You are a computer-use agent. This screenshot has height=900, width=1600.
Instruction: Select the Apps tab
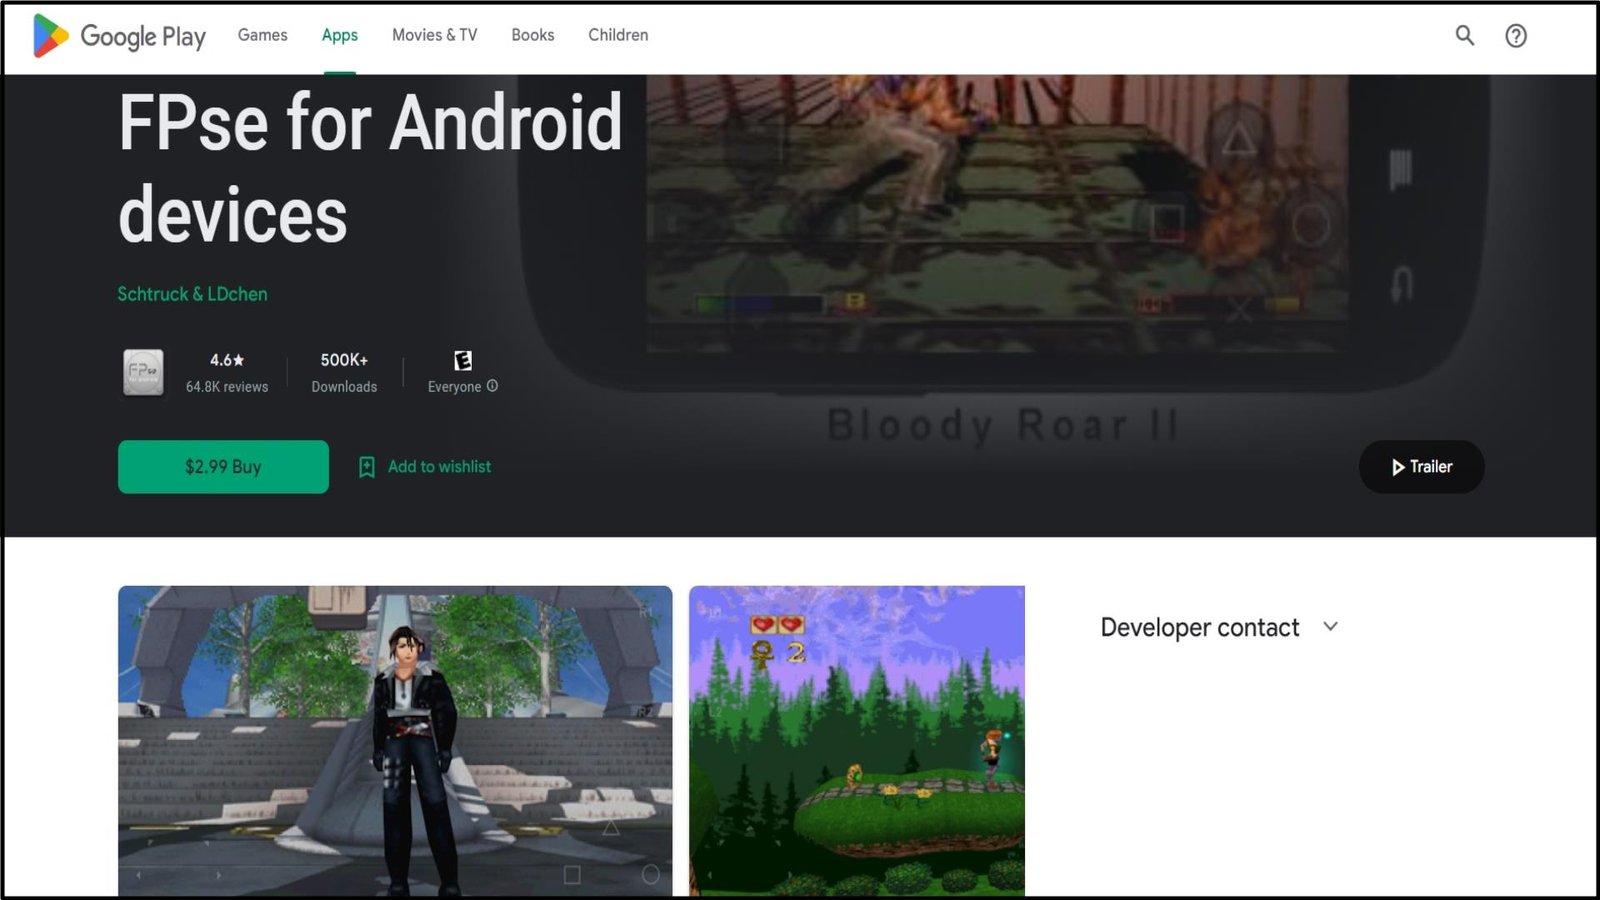(x=339, y=35)
